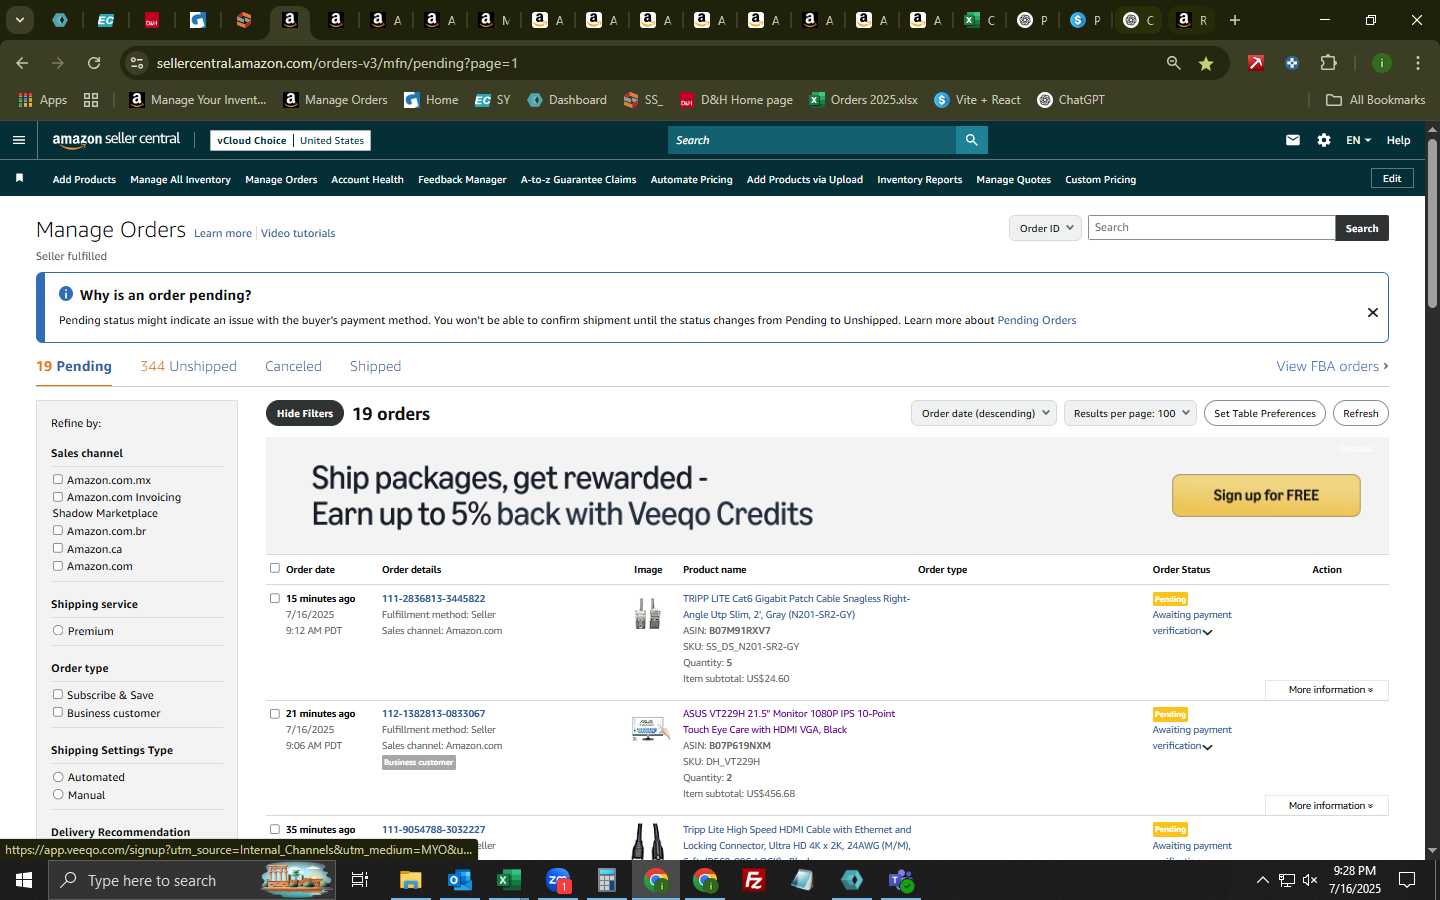Switch to the Shipped tab
The image size is (1440, 900).
point(375,366)
